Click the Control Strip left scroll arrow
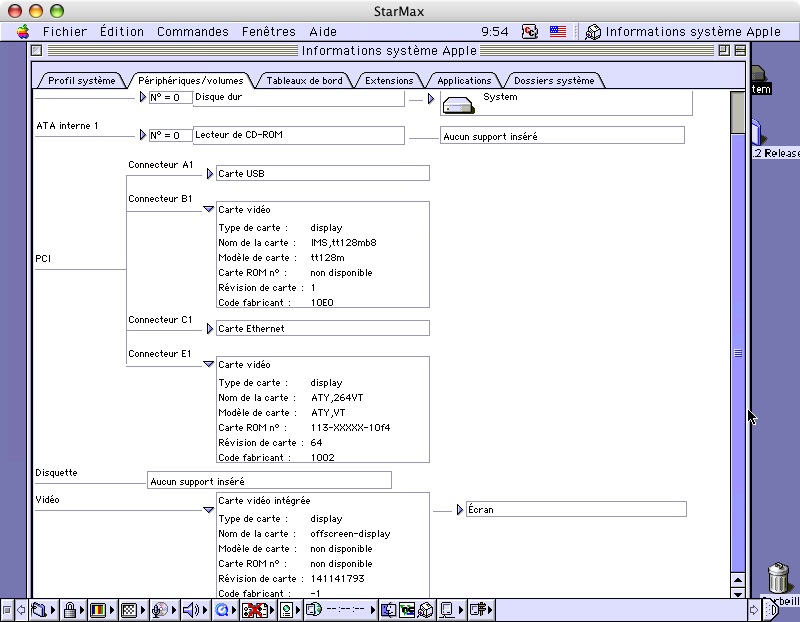Viewport: 800px width, 622px height. coord(21,610)
